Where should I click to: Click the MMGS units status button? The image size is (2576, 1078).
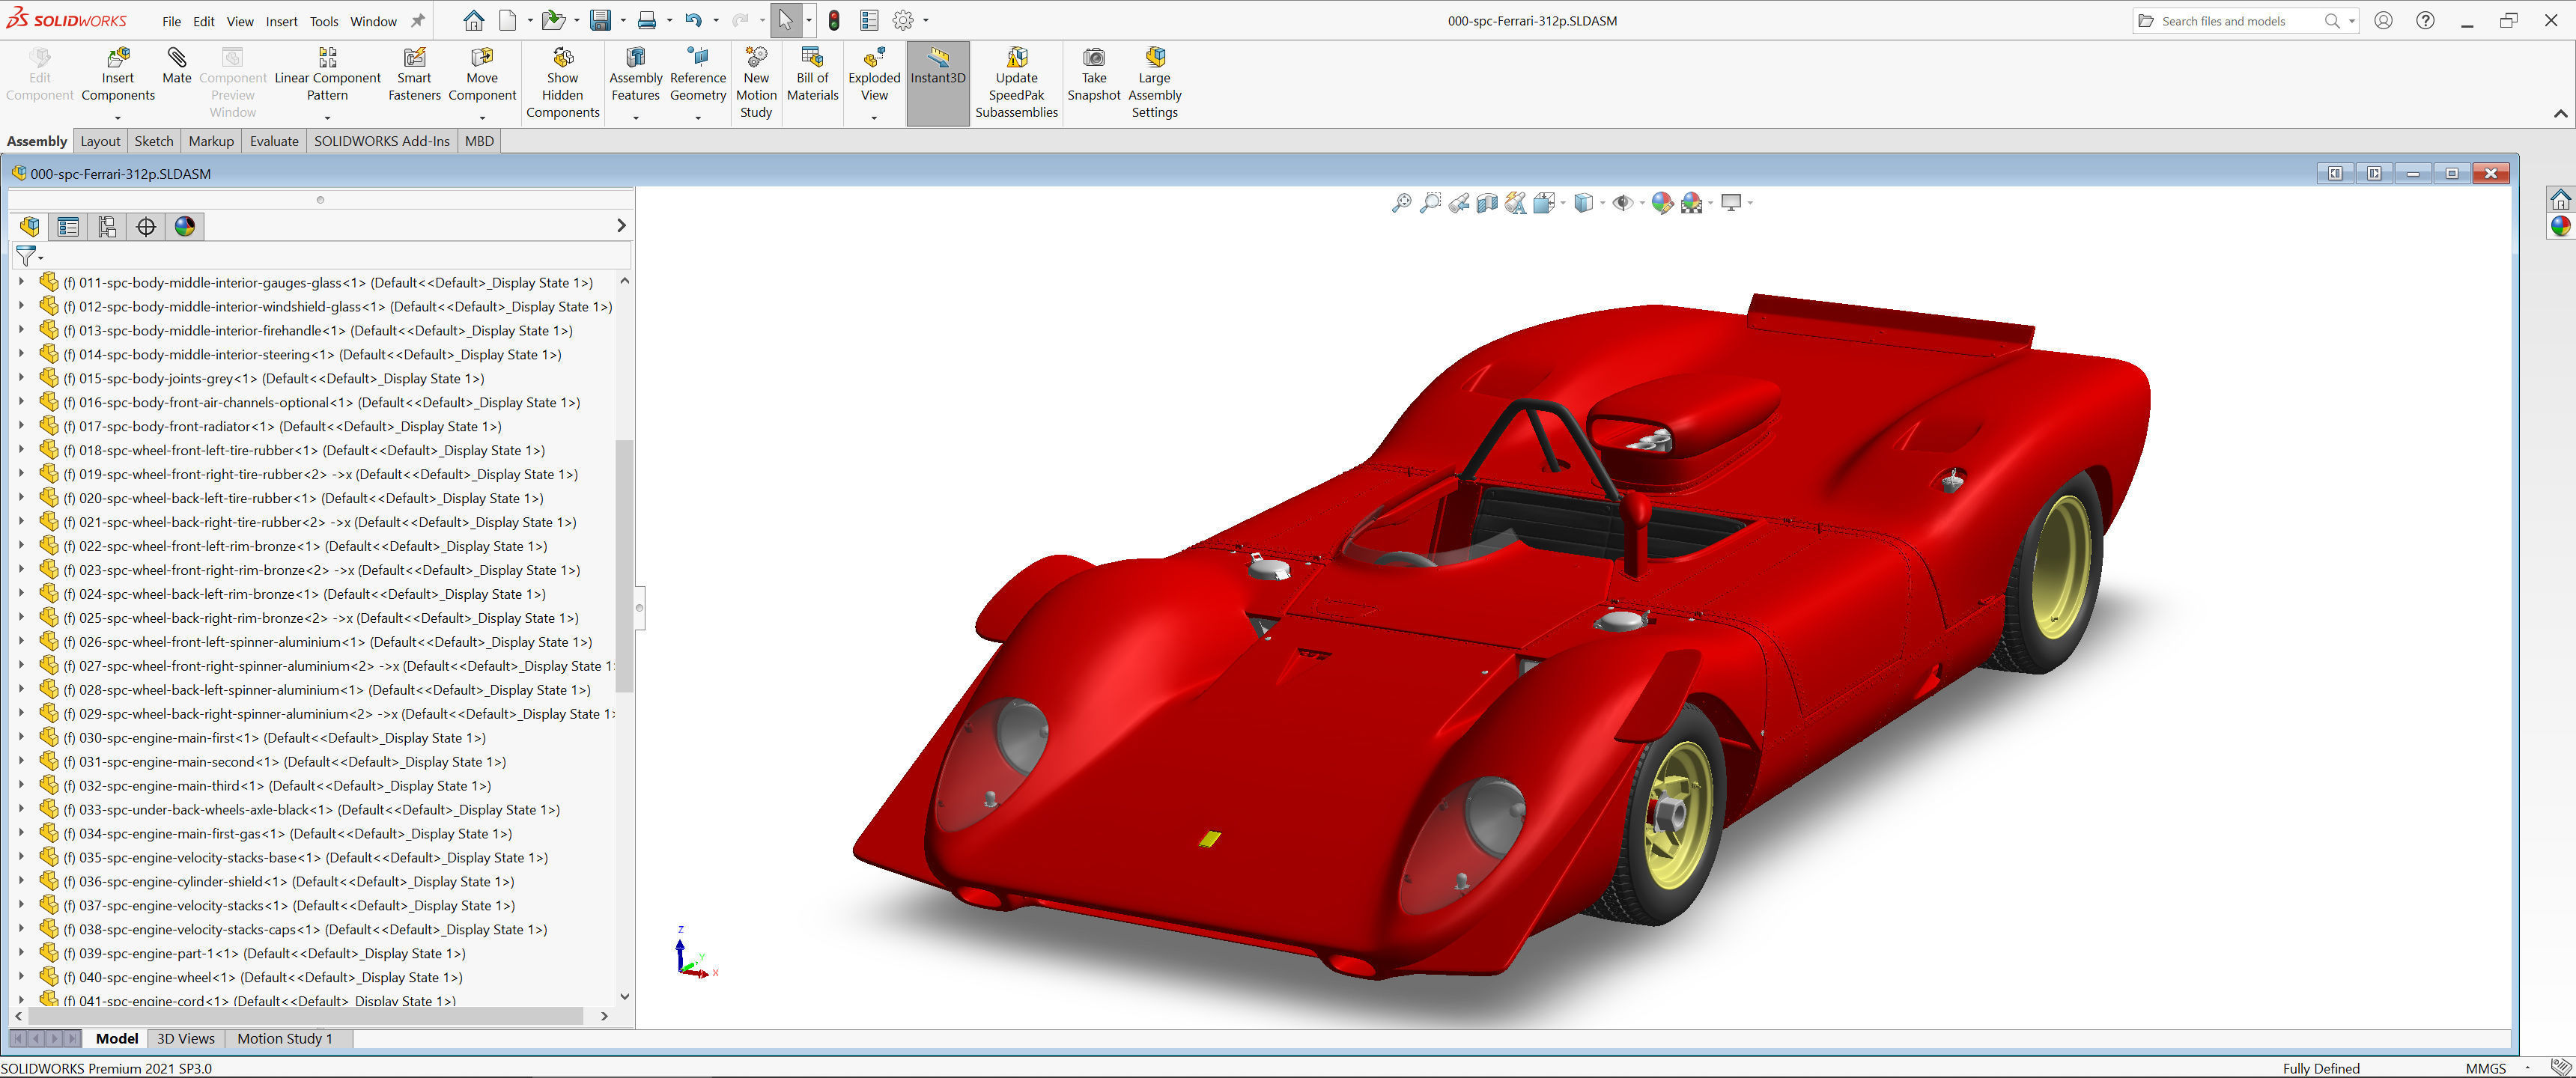(x=2485, y=1068)
